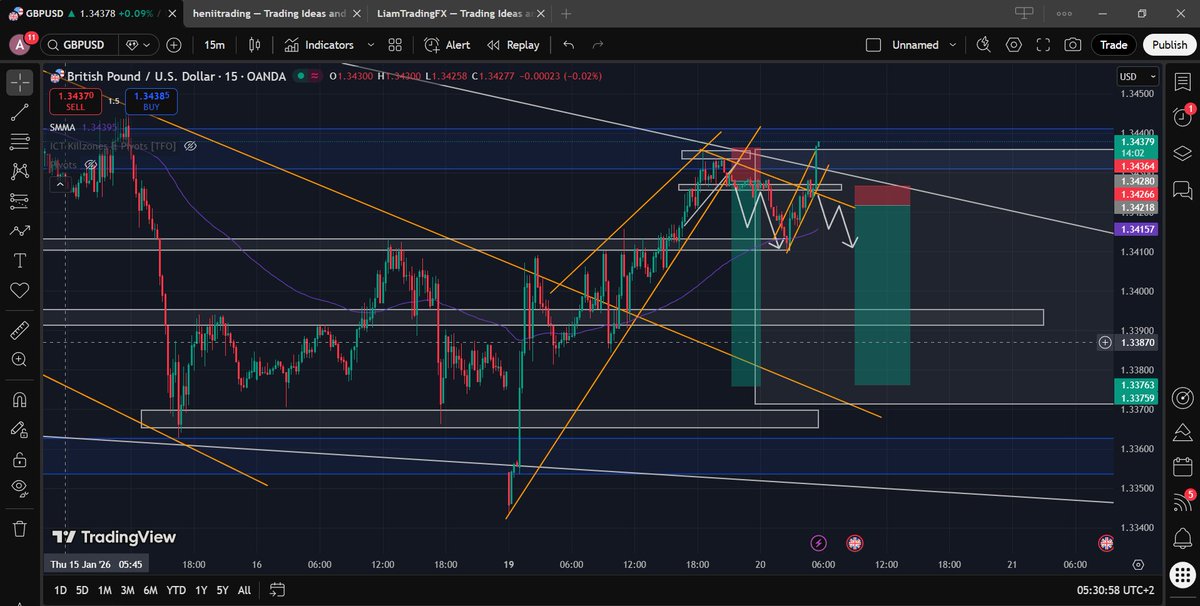
Task: Click the purple lightning event marker on the timeline
Action: (x=819, y=543)
